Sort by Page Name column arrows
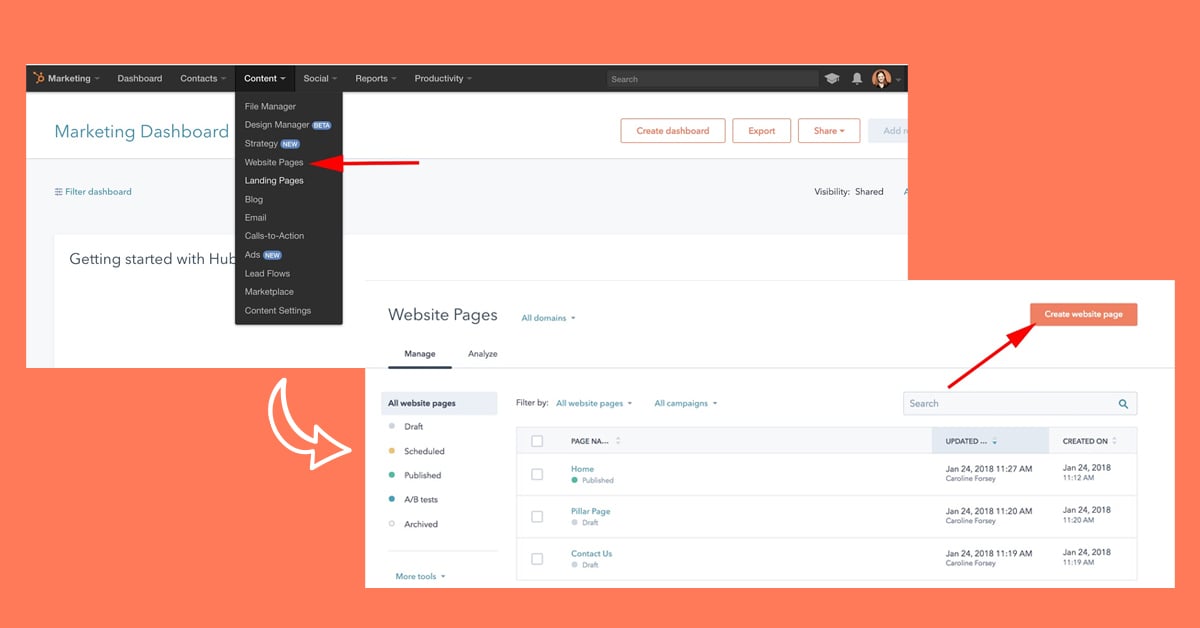Image resolution: width=1200 pixels, height=628 pixels. tap(618, 441)
